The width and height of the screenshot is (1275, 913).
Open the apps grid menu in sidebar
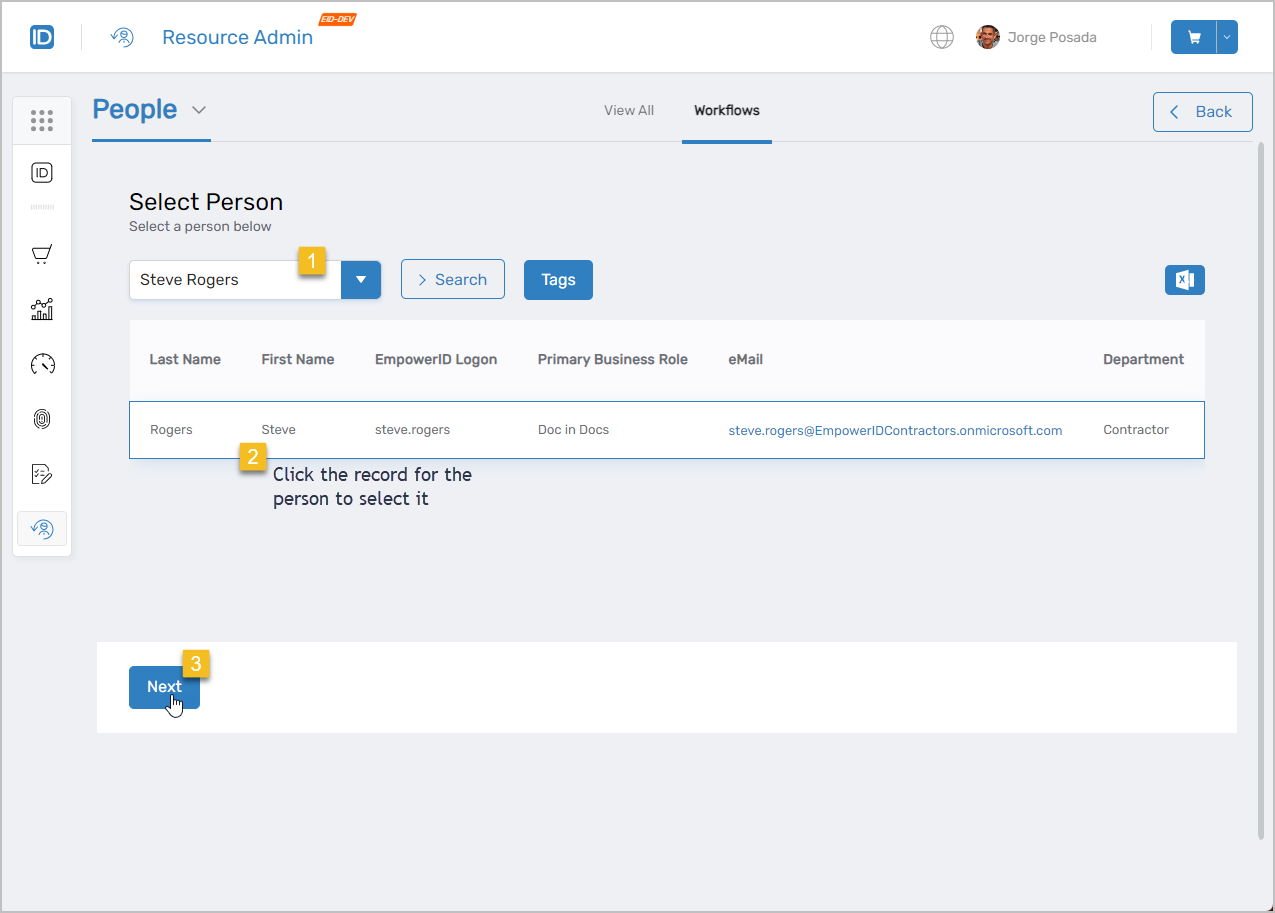[x=42, y=120]
